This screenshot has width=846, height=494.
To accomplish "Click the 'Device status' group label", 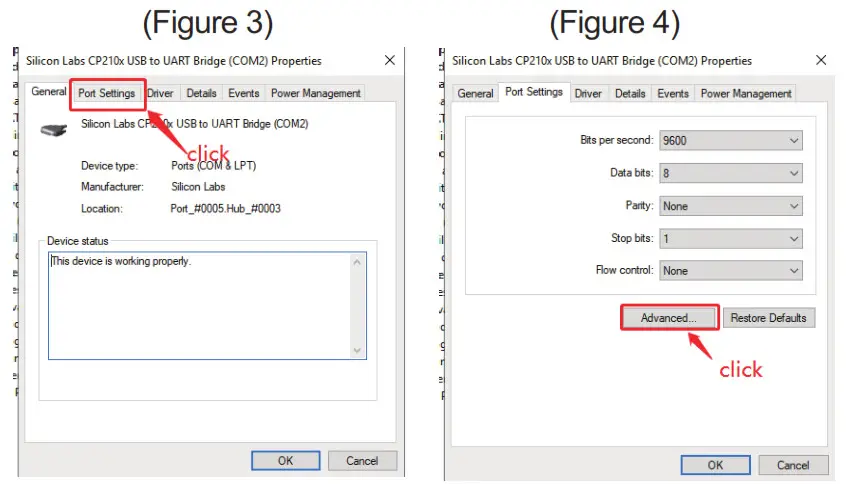I will (x=78, y=241).
